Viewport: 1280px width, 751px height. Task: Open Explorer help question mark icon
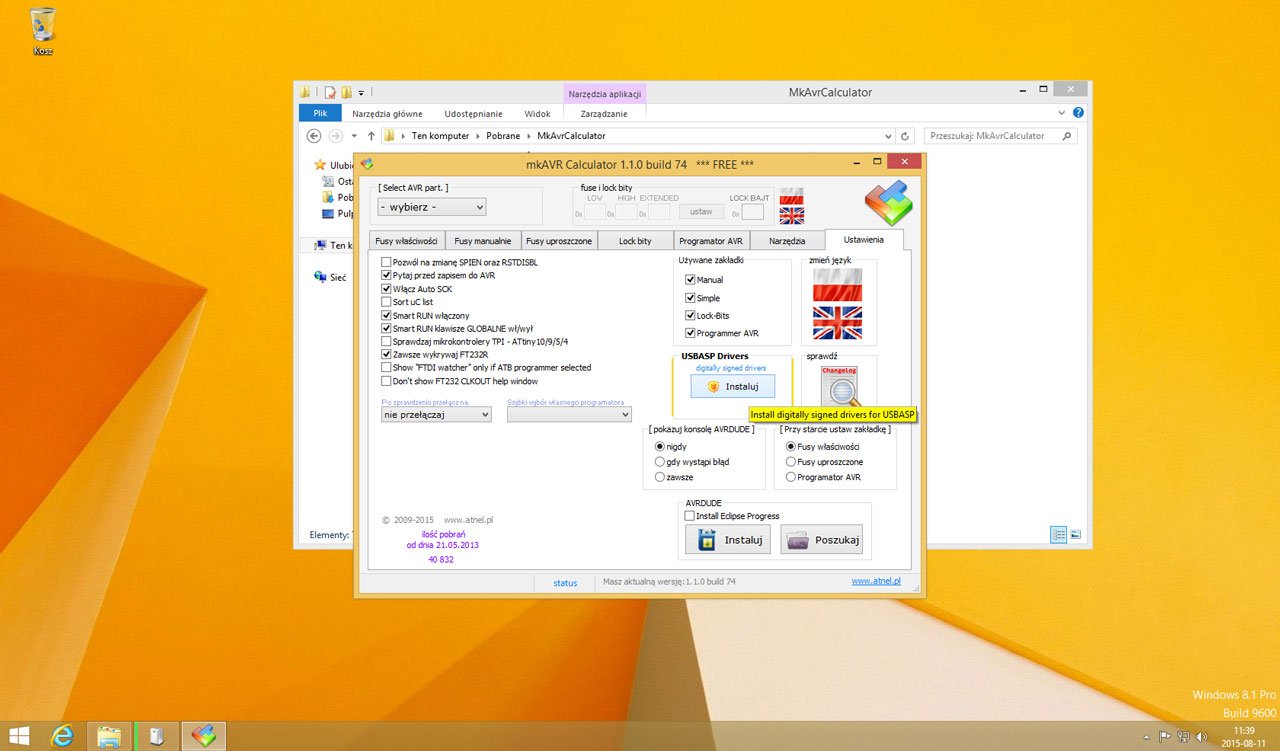[1078, 113]
